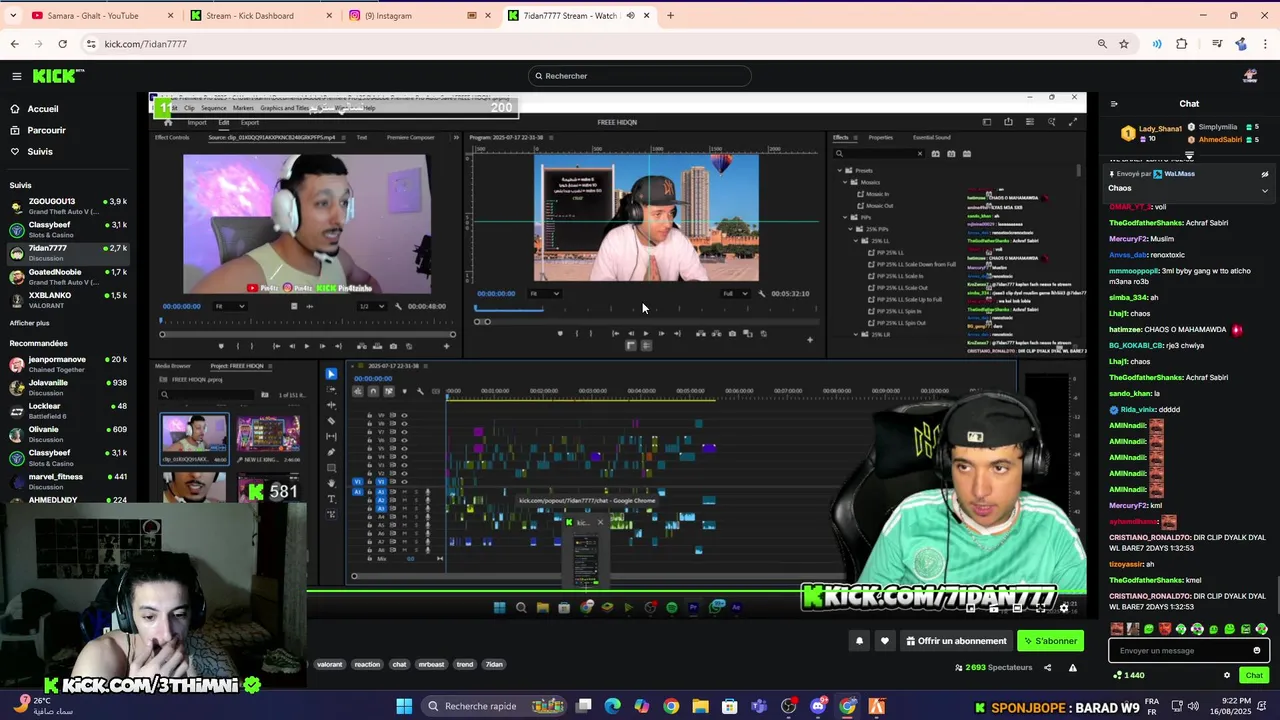Open Lady_Shana1 top gifter profile
The image size is (1280, 720).
(x=1160, y=129)
